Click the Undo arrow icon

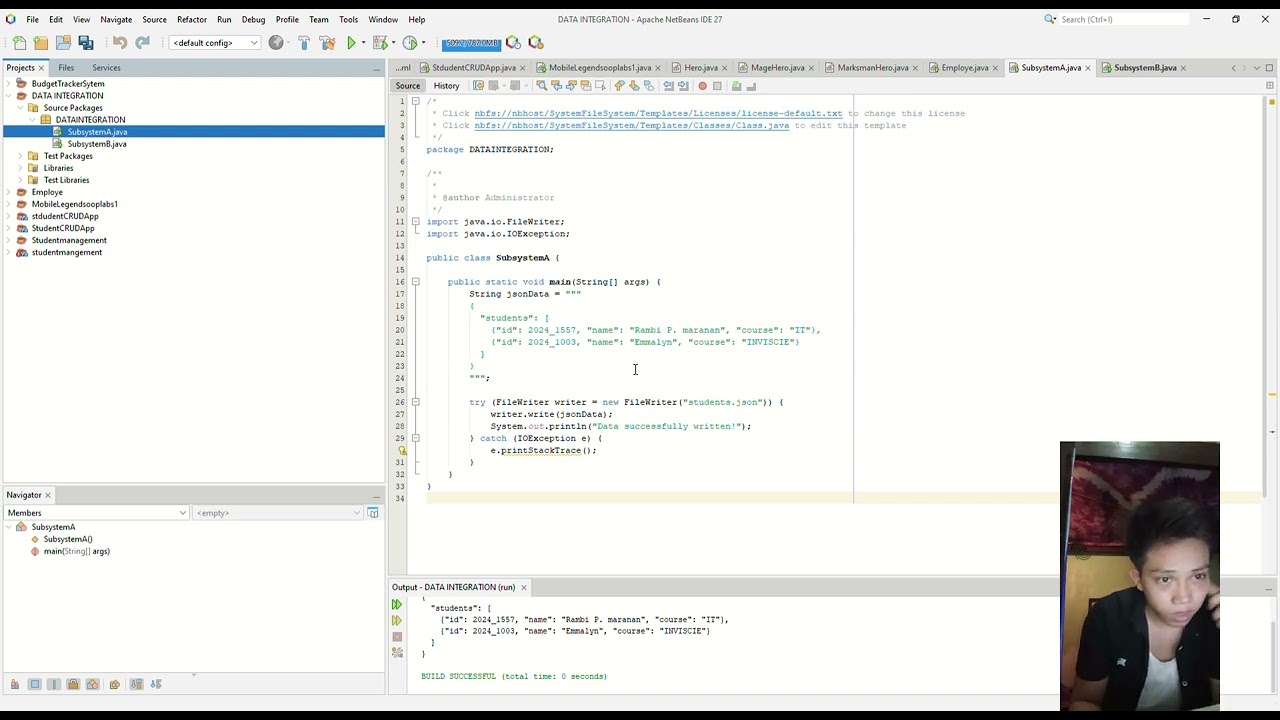pos(120,43)
